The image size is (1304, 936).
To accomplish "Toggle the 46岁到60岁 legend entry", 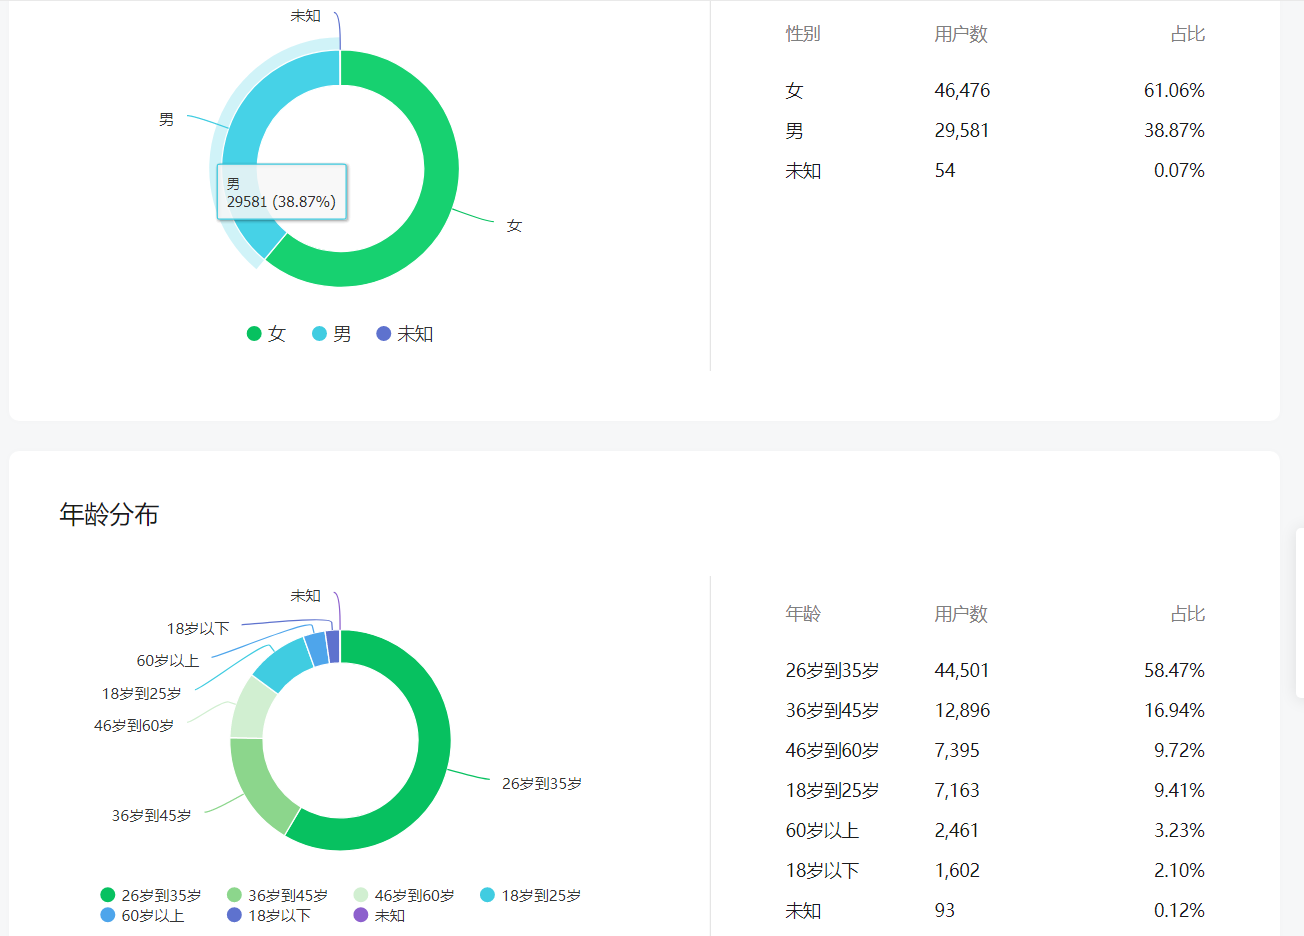I will [x=404, y=895].
